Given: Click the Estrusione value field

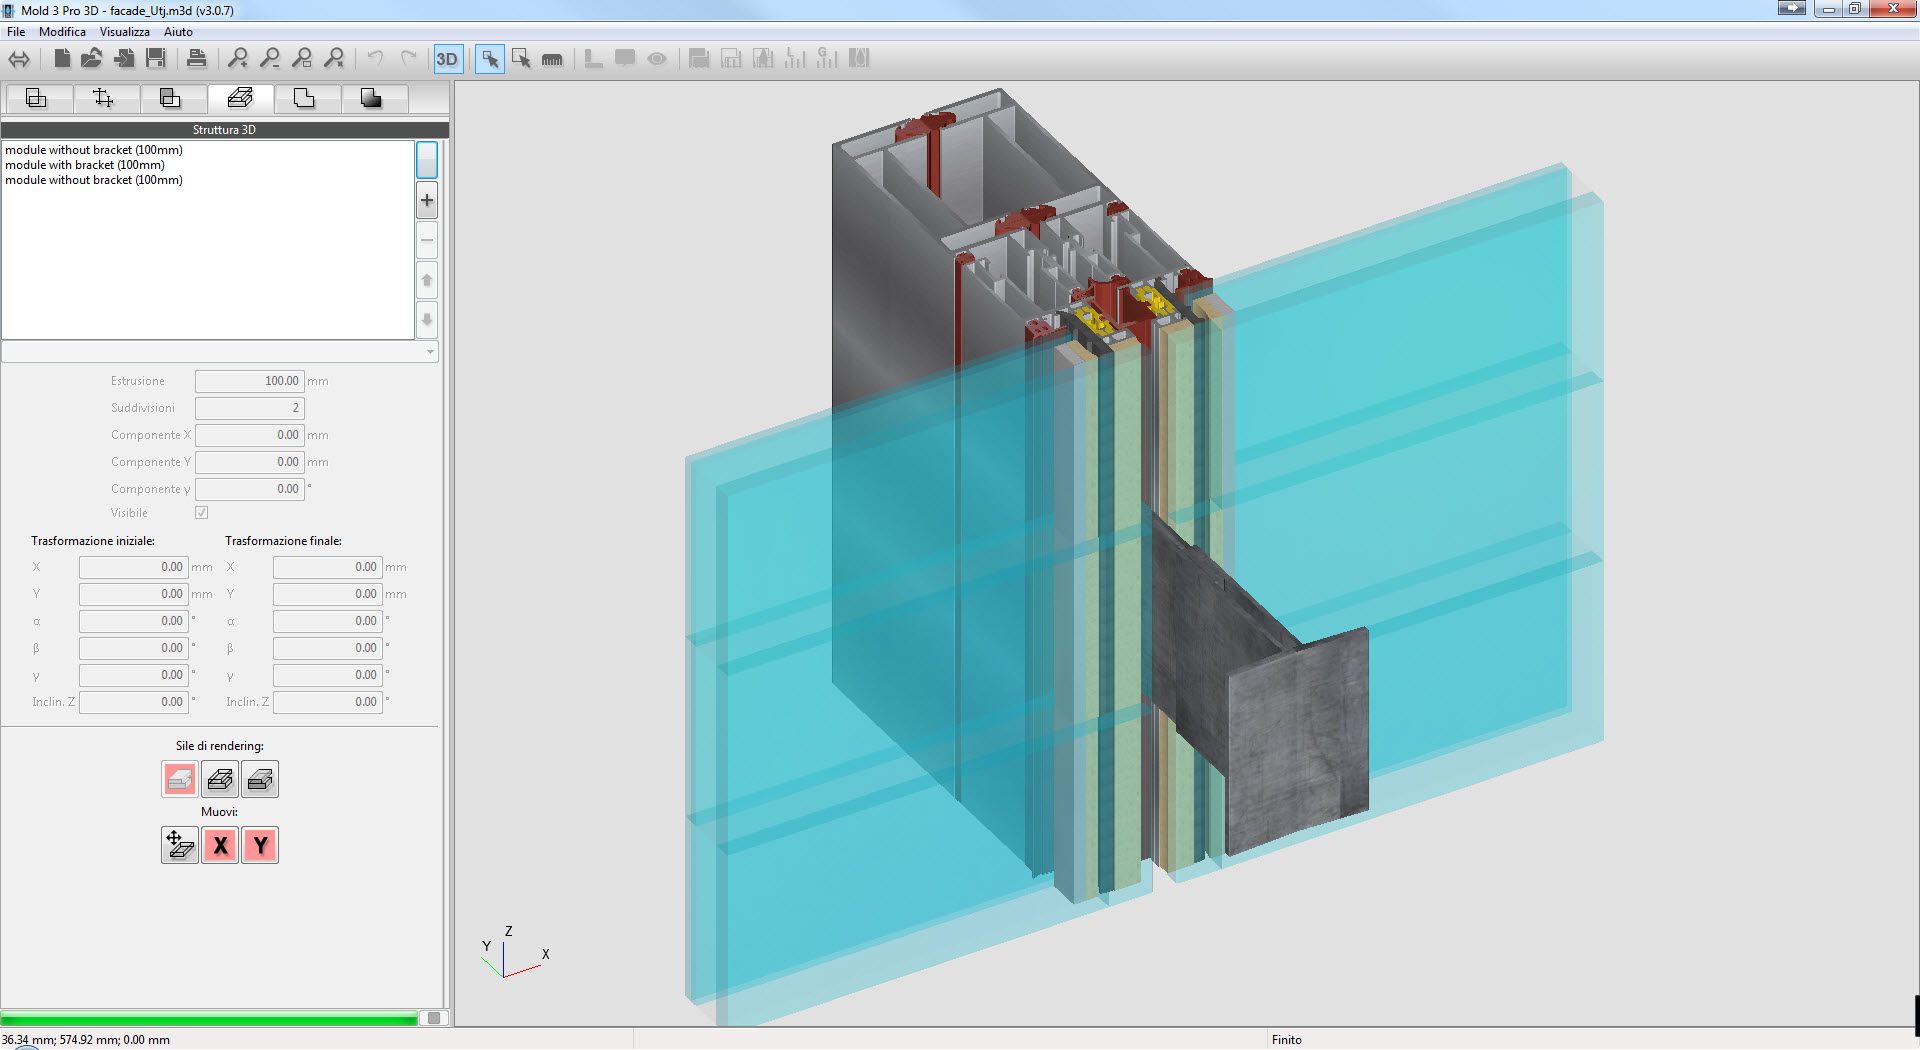Looking at the screenshot, I should (x=249, y=381).
